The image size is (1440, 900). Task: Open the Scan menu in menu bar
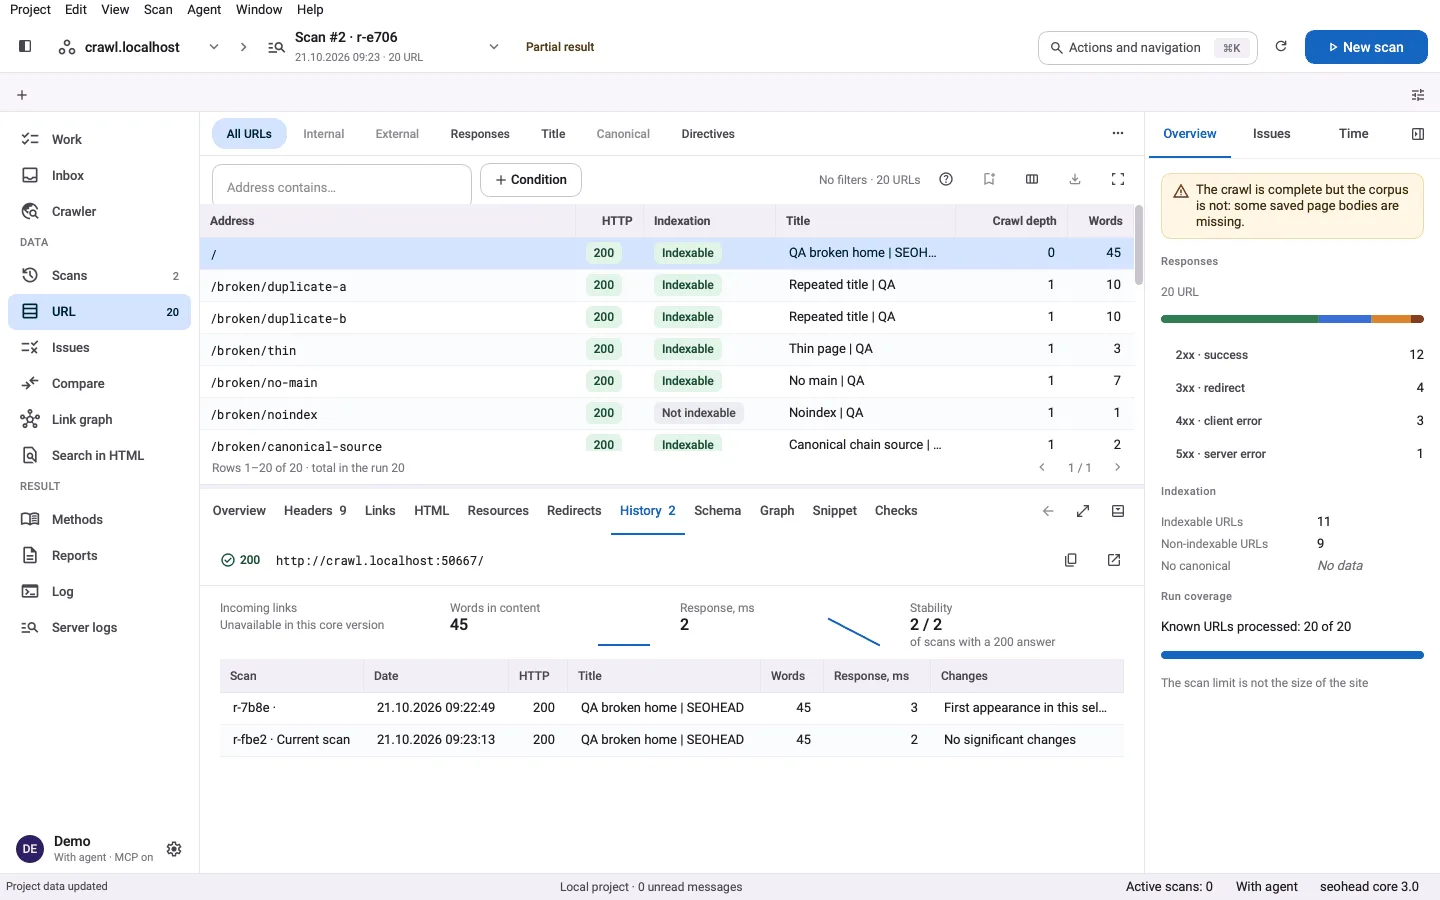[158, 9]
